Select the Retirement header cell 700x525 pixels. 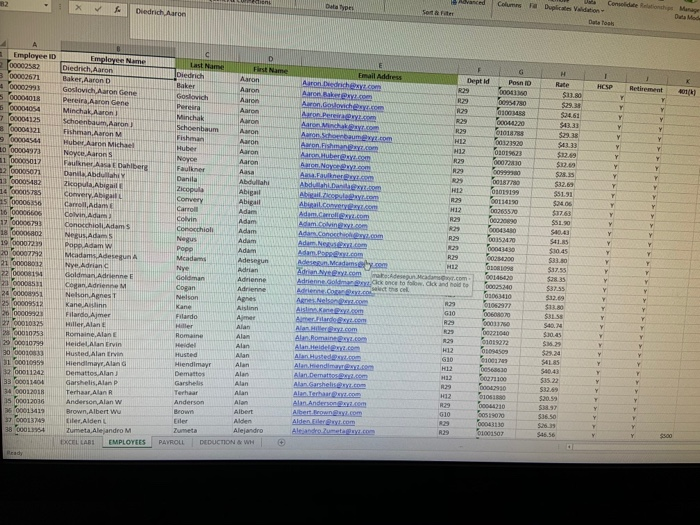[646, 88]
